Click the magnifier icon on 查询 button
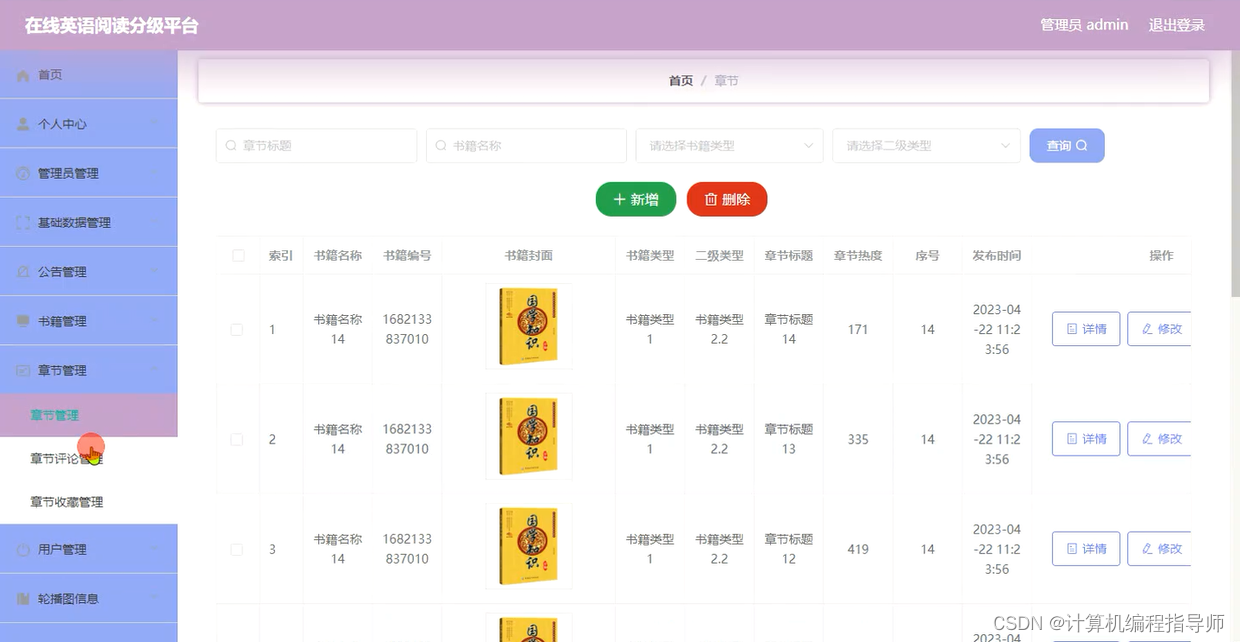 pyautogui.click(x=1082, y=146)
